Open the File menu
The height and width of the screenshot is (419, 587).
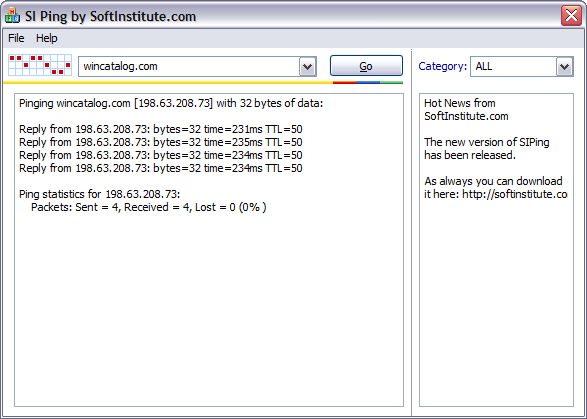(16, 38)
